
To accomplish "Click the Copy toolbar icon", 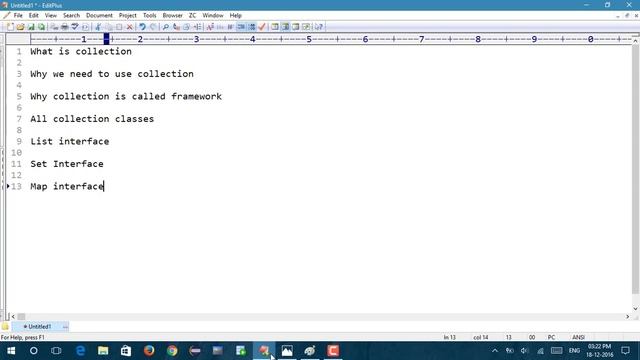I will [109, 27].
